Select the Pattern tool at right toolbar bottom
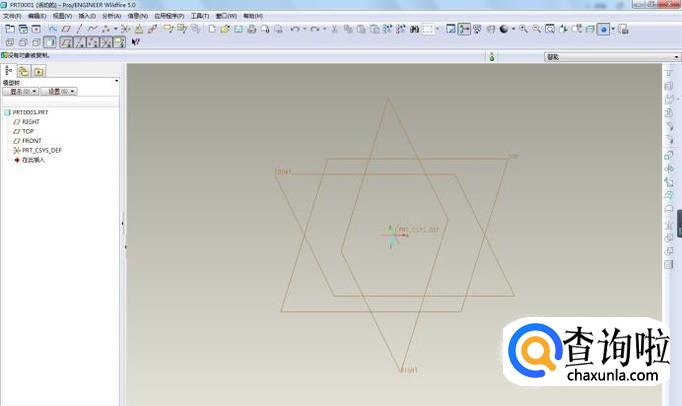This screenshot has width=682, height=406. click(669, 265)
